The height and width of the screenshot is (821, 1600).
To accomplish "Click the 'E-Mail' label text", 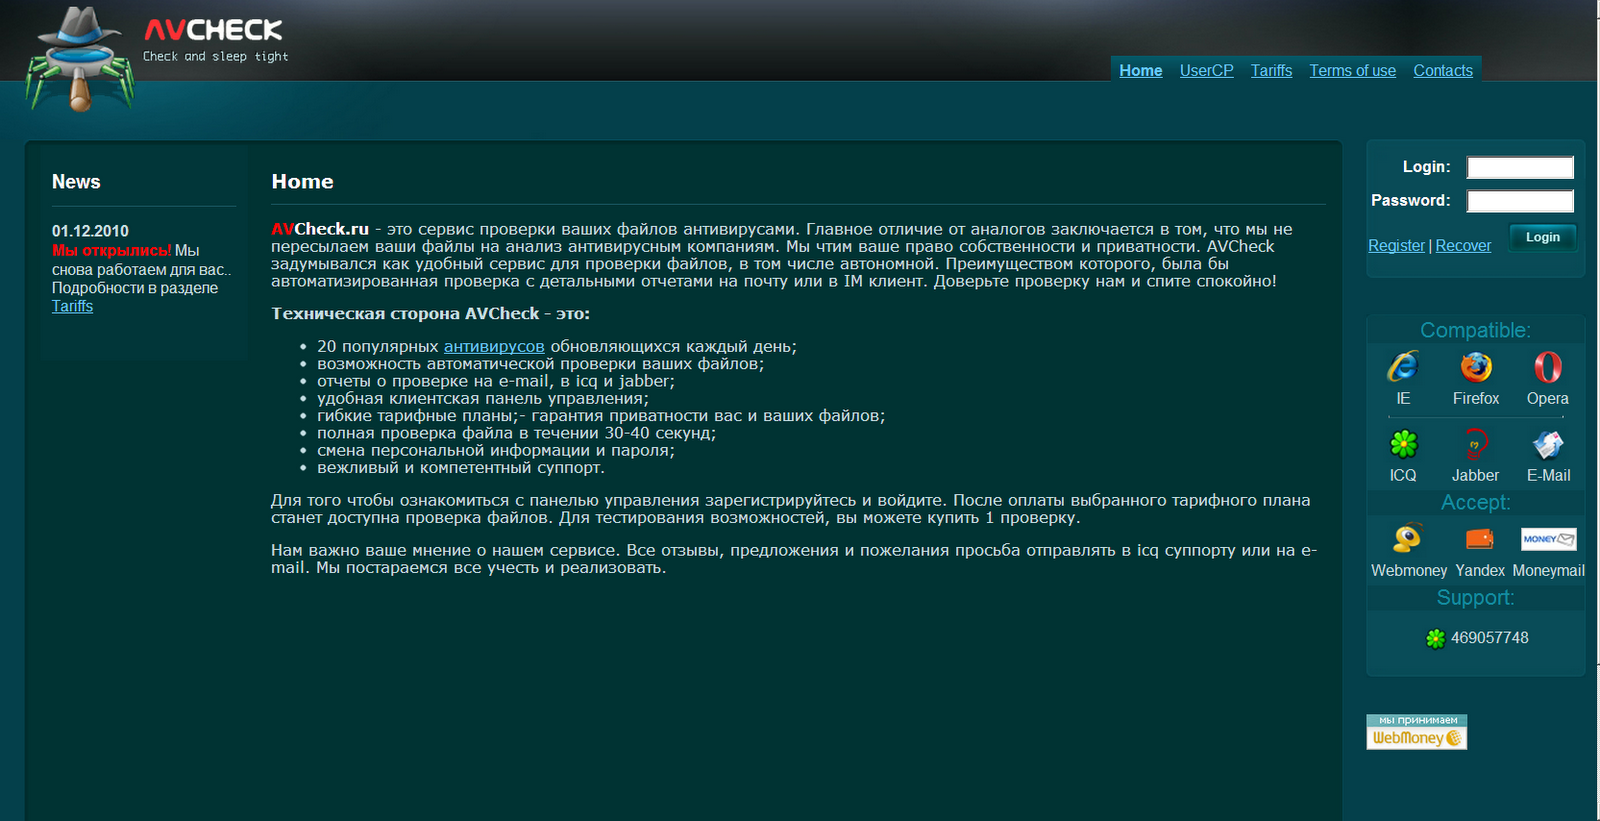I will click(1548, 475).
